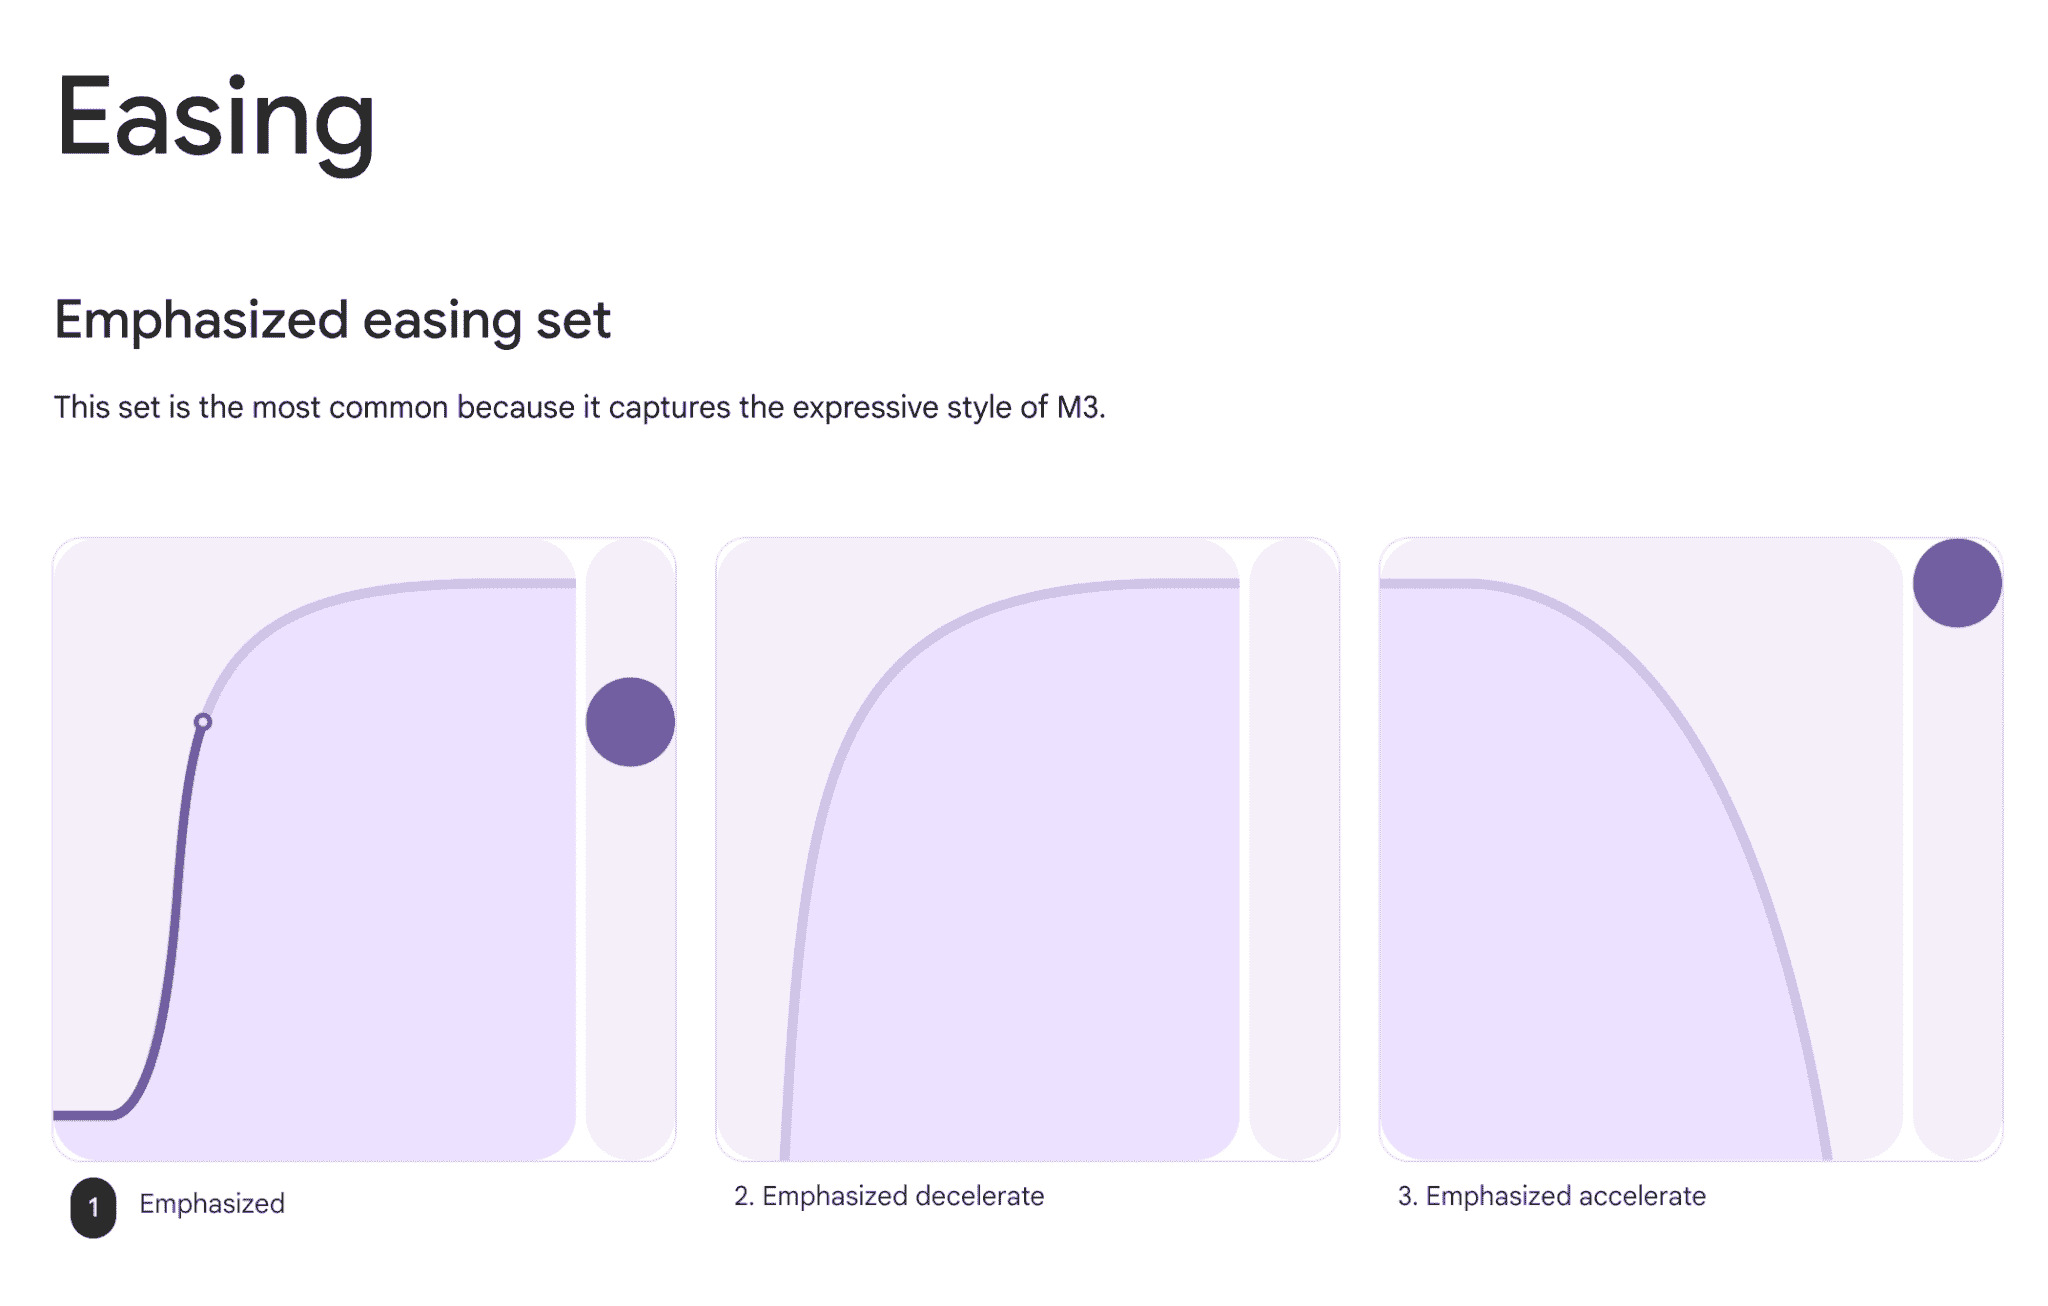Click the "2. Emphasized decelerate" caption
2048x1306 pixels.
(x=889, y=1196)
